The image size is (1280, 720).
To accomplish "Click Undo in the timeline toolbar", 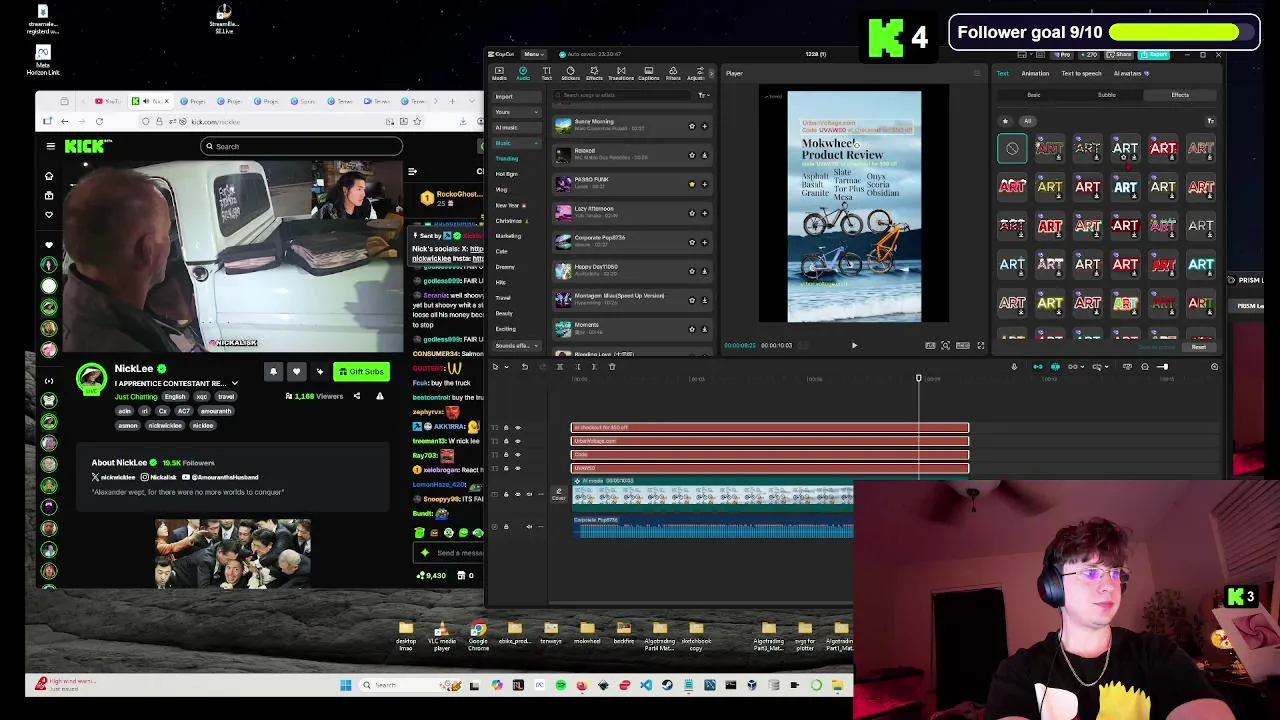I will [x=525, y=366].
